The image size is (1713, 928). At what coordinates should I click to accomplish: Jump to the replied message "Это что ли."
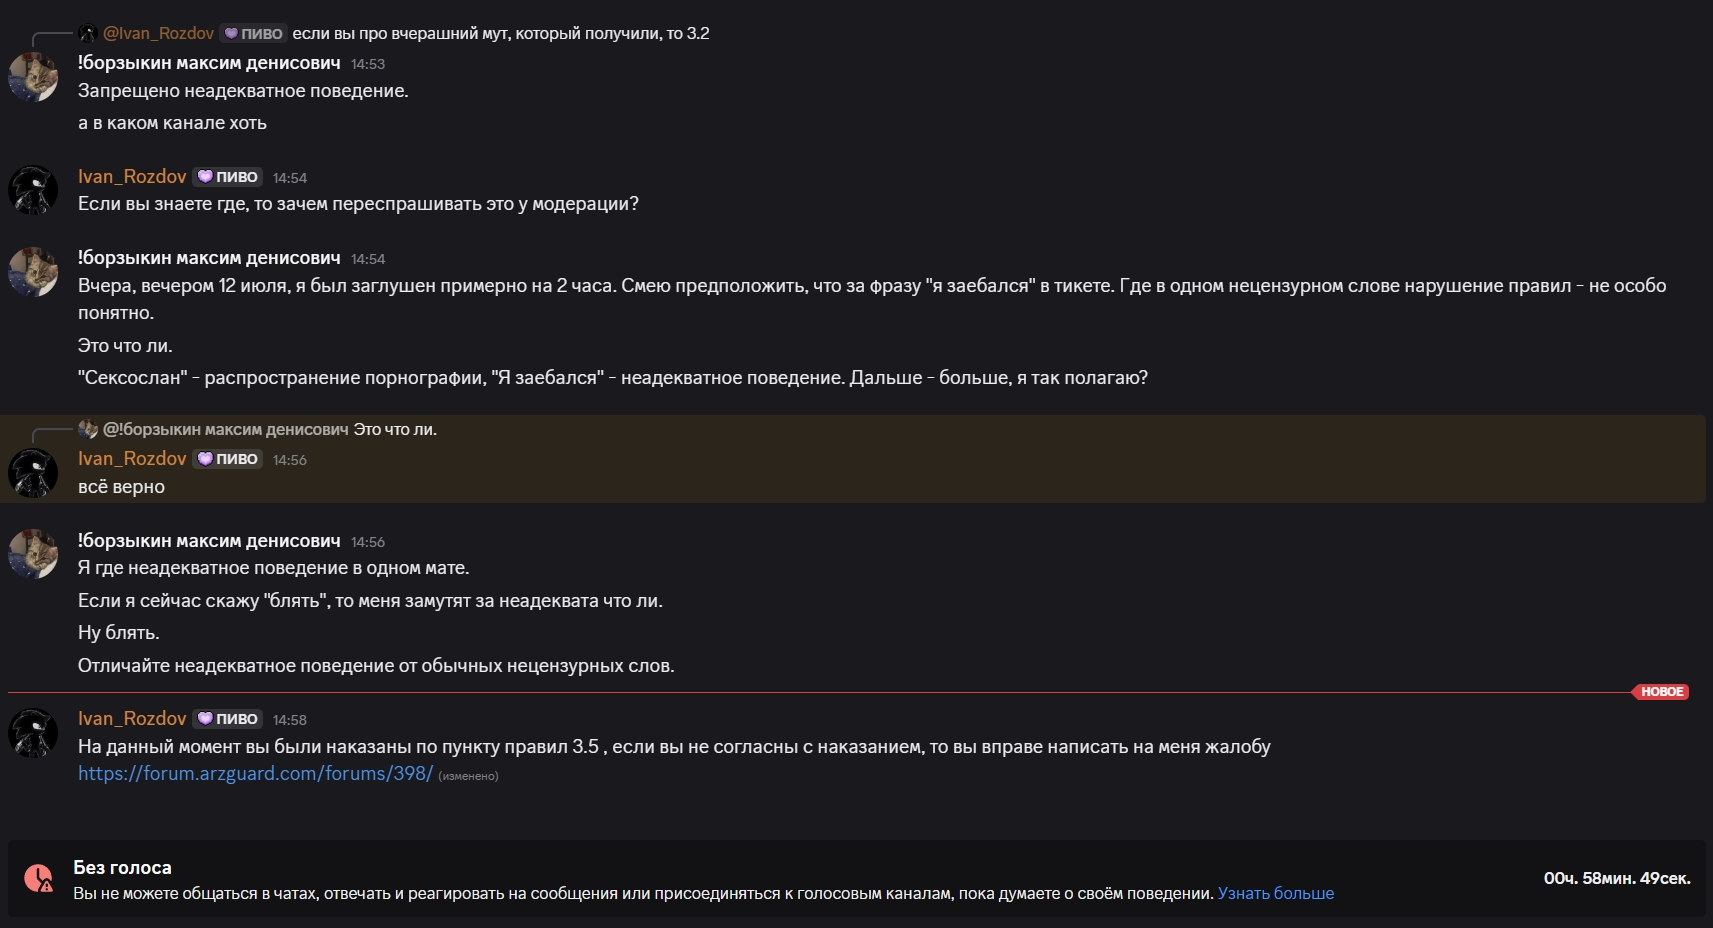point(395,430)
